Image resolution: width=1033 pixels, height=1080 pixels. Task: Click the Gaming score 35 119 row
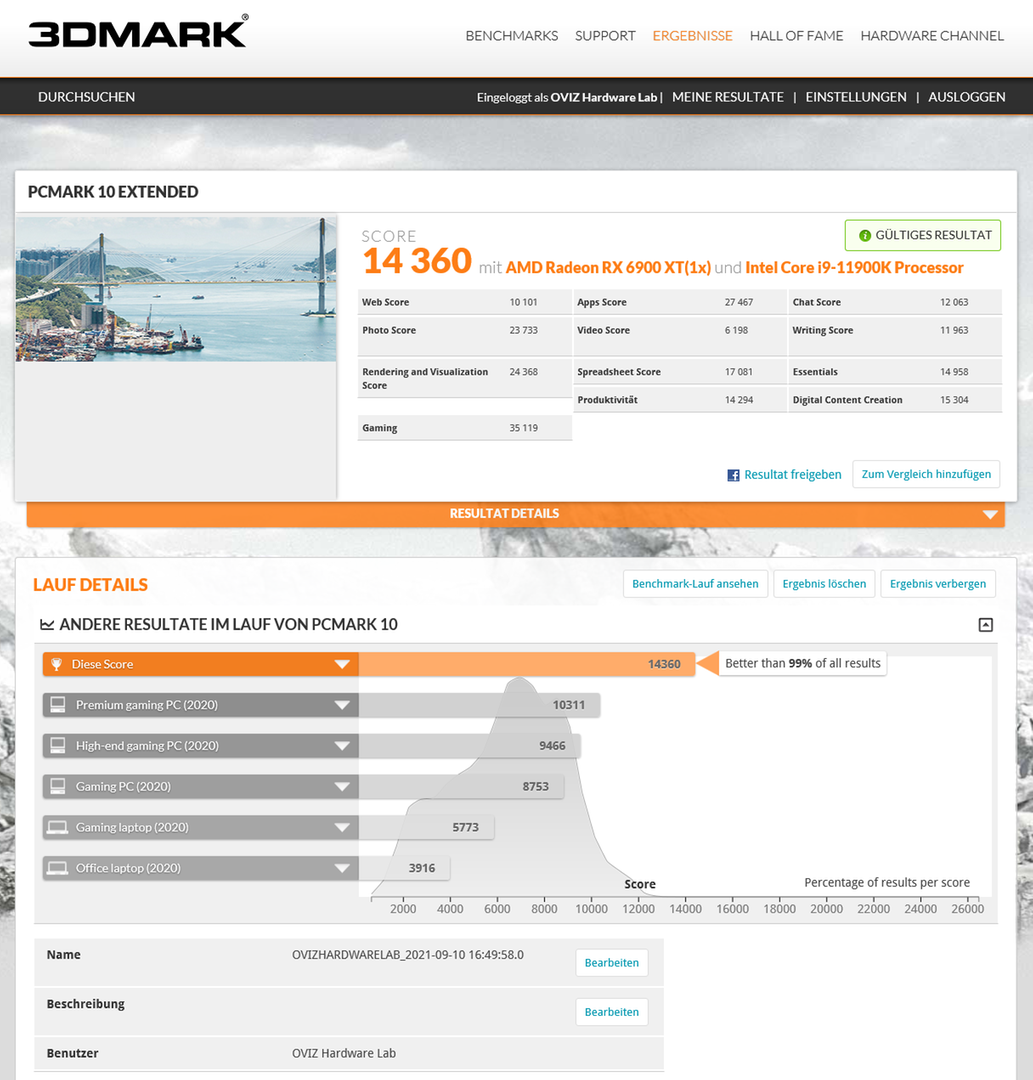click(x=465, y=428)
